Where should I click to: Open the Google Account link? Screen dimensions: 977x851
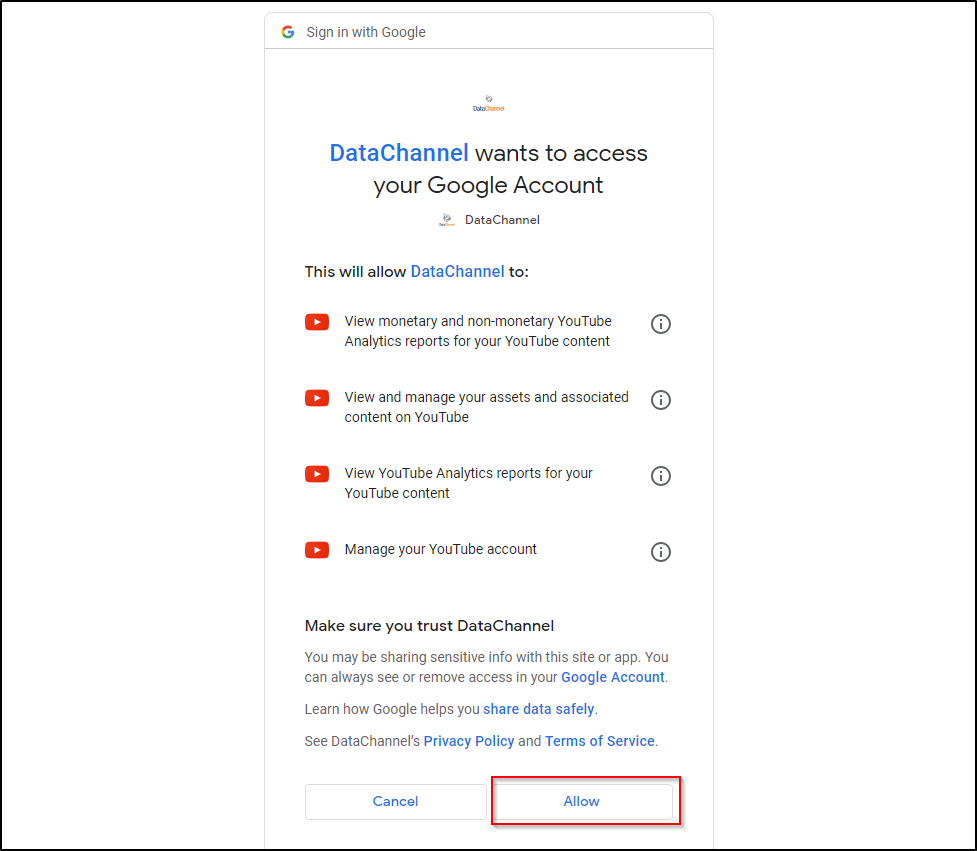click(x=612, y=677)
